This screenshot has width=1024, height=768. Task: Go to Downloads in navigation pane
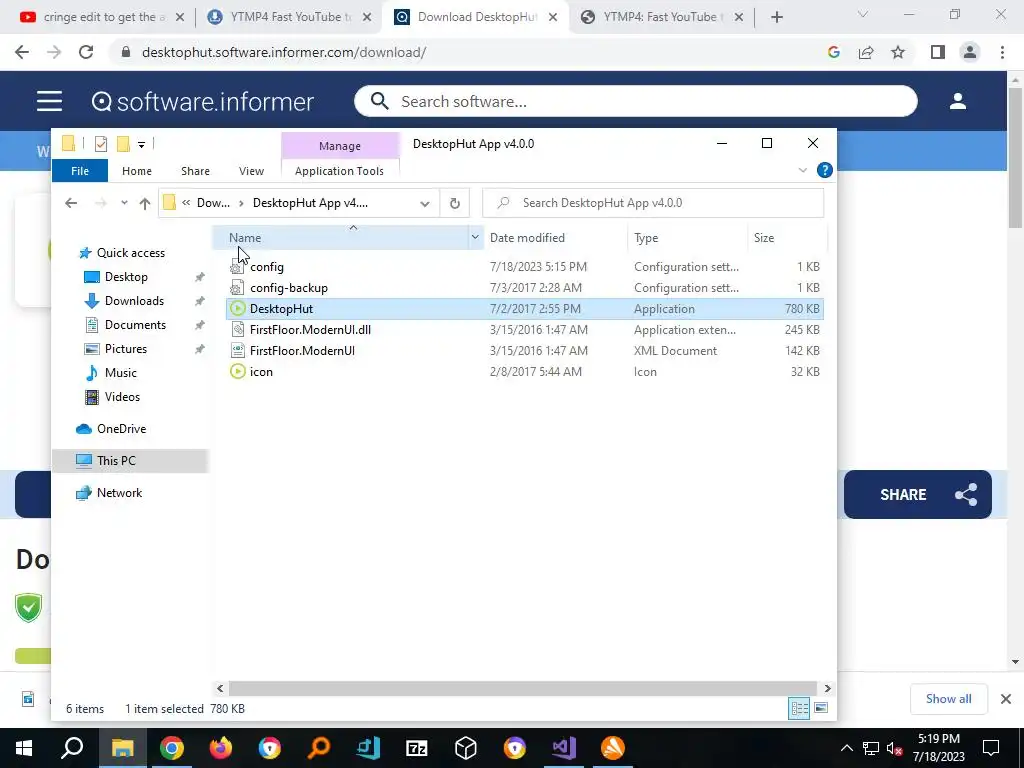tap(134, 301)
